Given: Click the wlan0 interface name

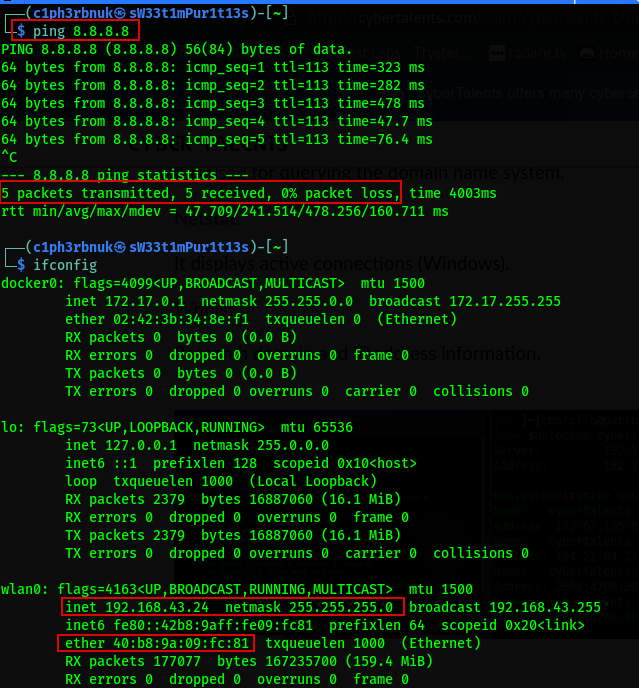Looking at the screenshot, I should [21, 589].
